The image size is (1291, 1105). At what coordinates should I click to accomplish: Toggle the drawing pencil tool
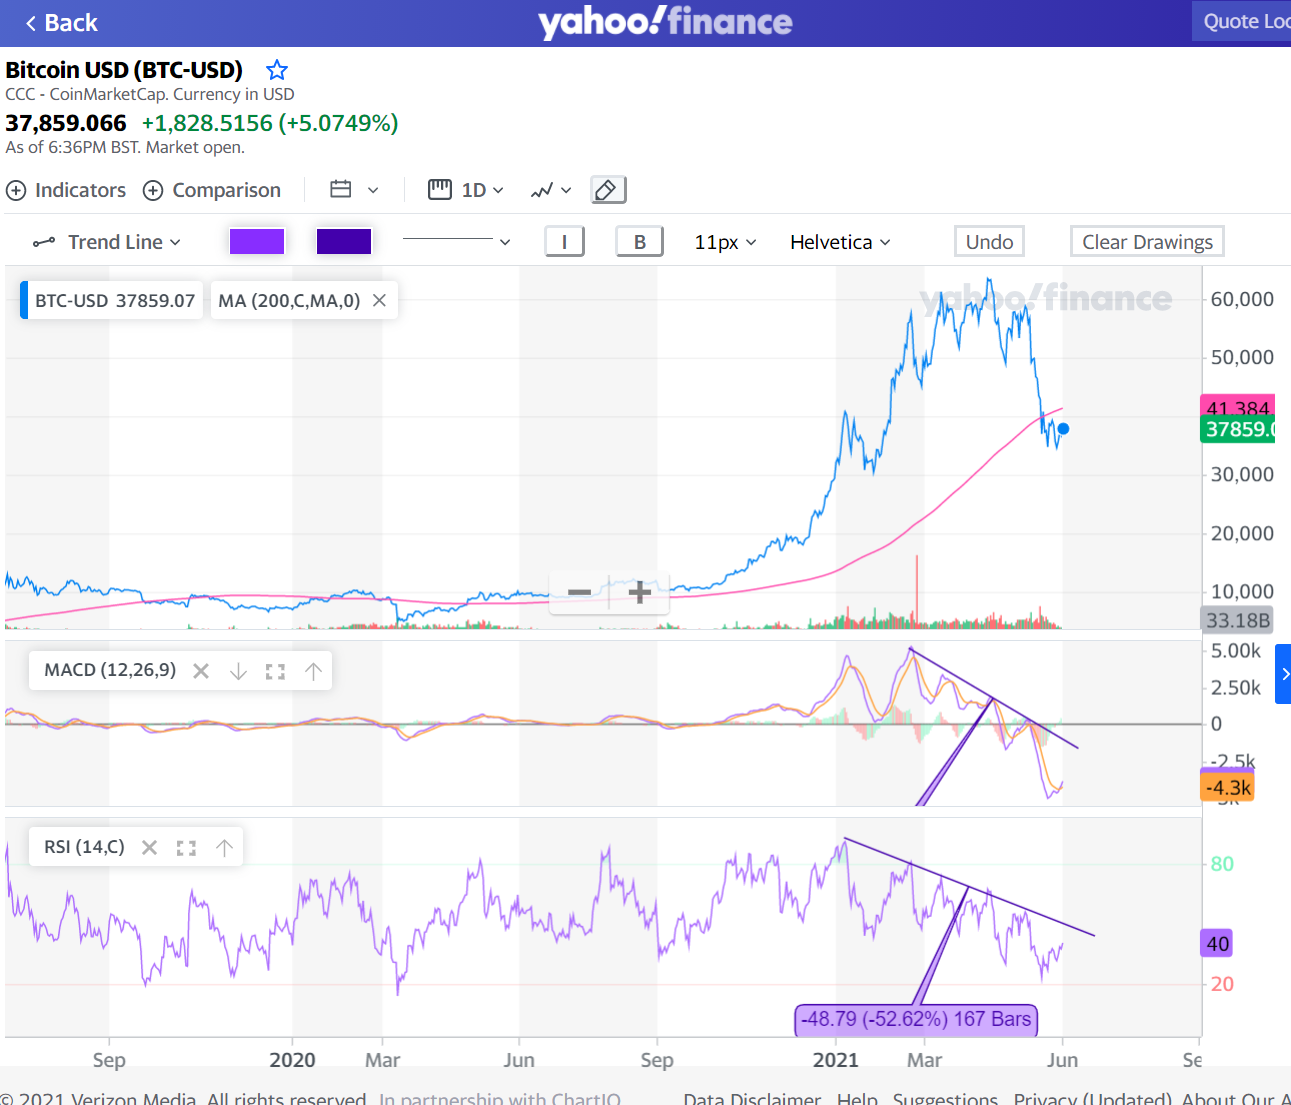coord(608,190)
